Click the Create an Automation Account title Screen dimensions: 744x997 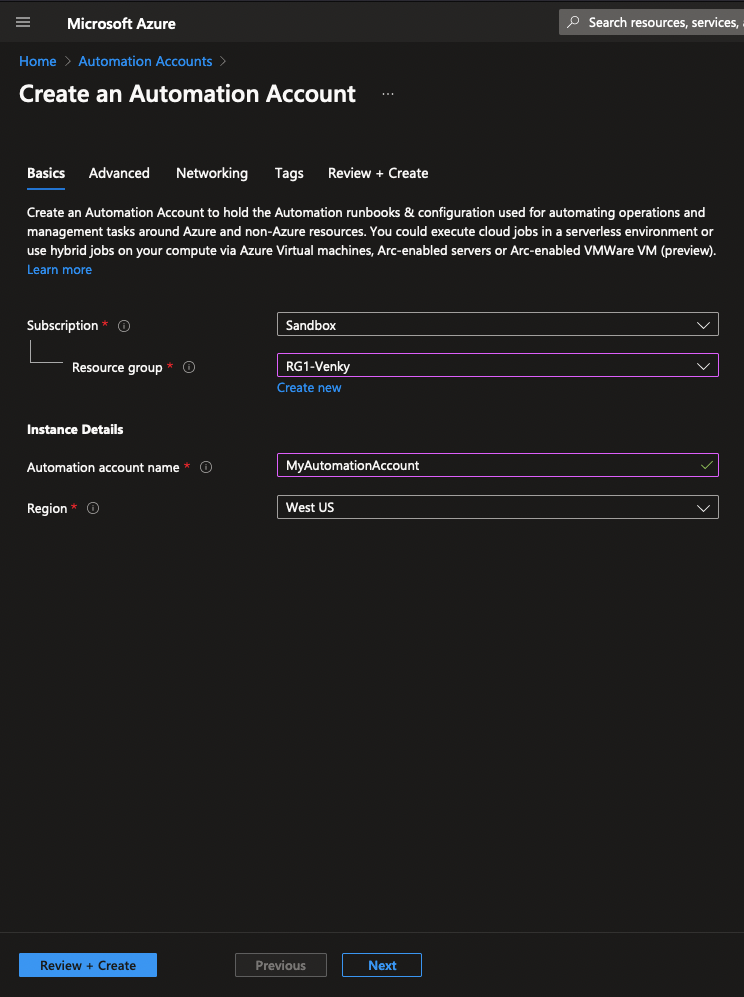click(187, 94)
